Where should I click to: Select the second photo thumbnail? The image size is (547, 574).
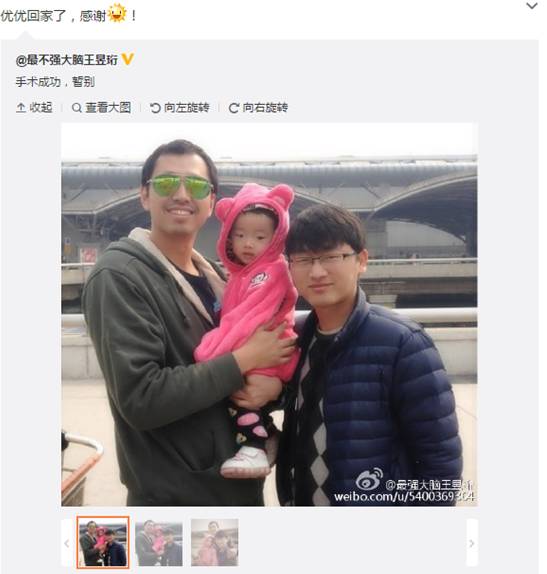(159, 543)
